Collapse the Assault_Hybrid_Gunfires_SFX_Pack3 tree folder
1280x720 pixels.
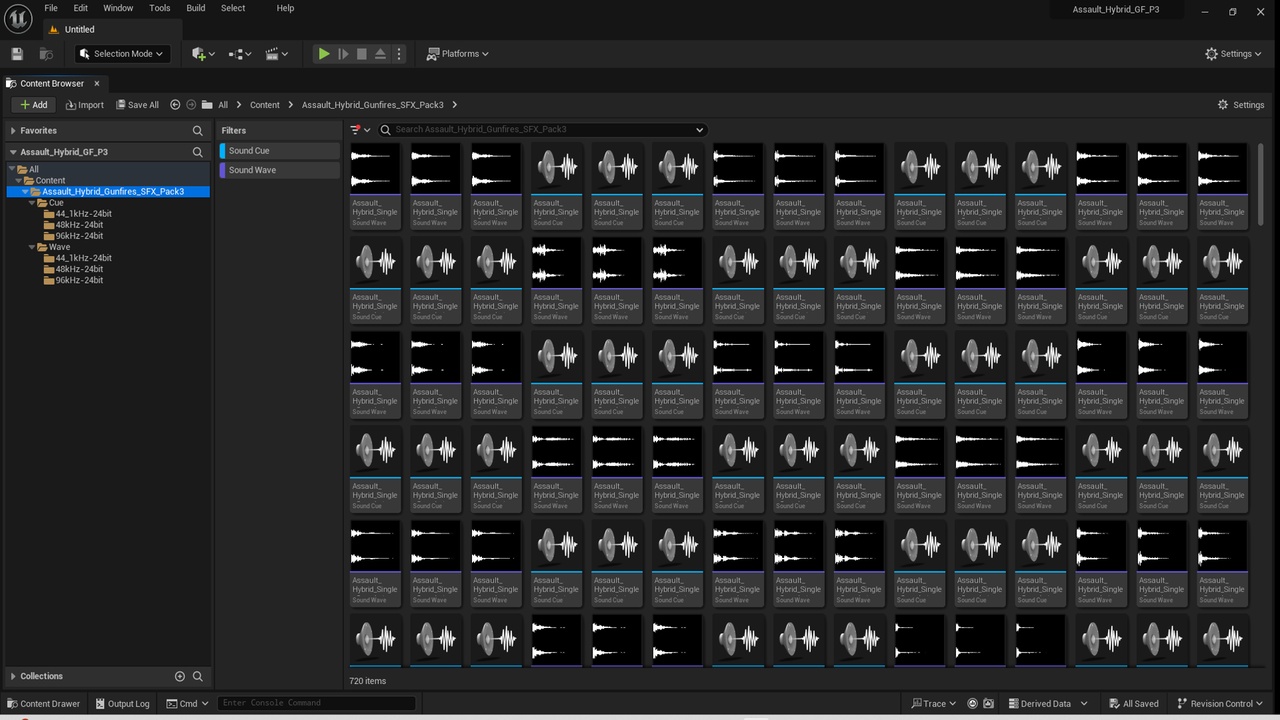(25, 192)
